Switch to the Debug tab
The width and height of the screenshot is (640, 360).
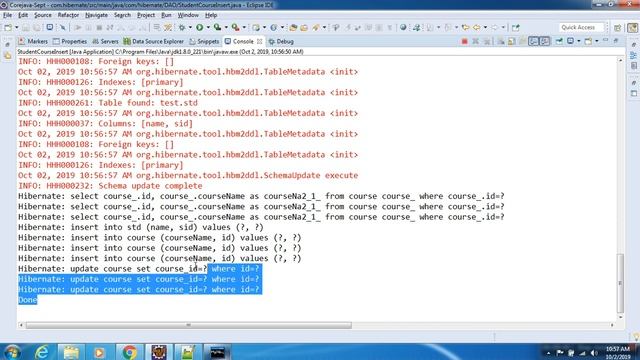point(281,41)
